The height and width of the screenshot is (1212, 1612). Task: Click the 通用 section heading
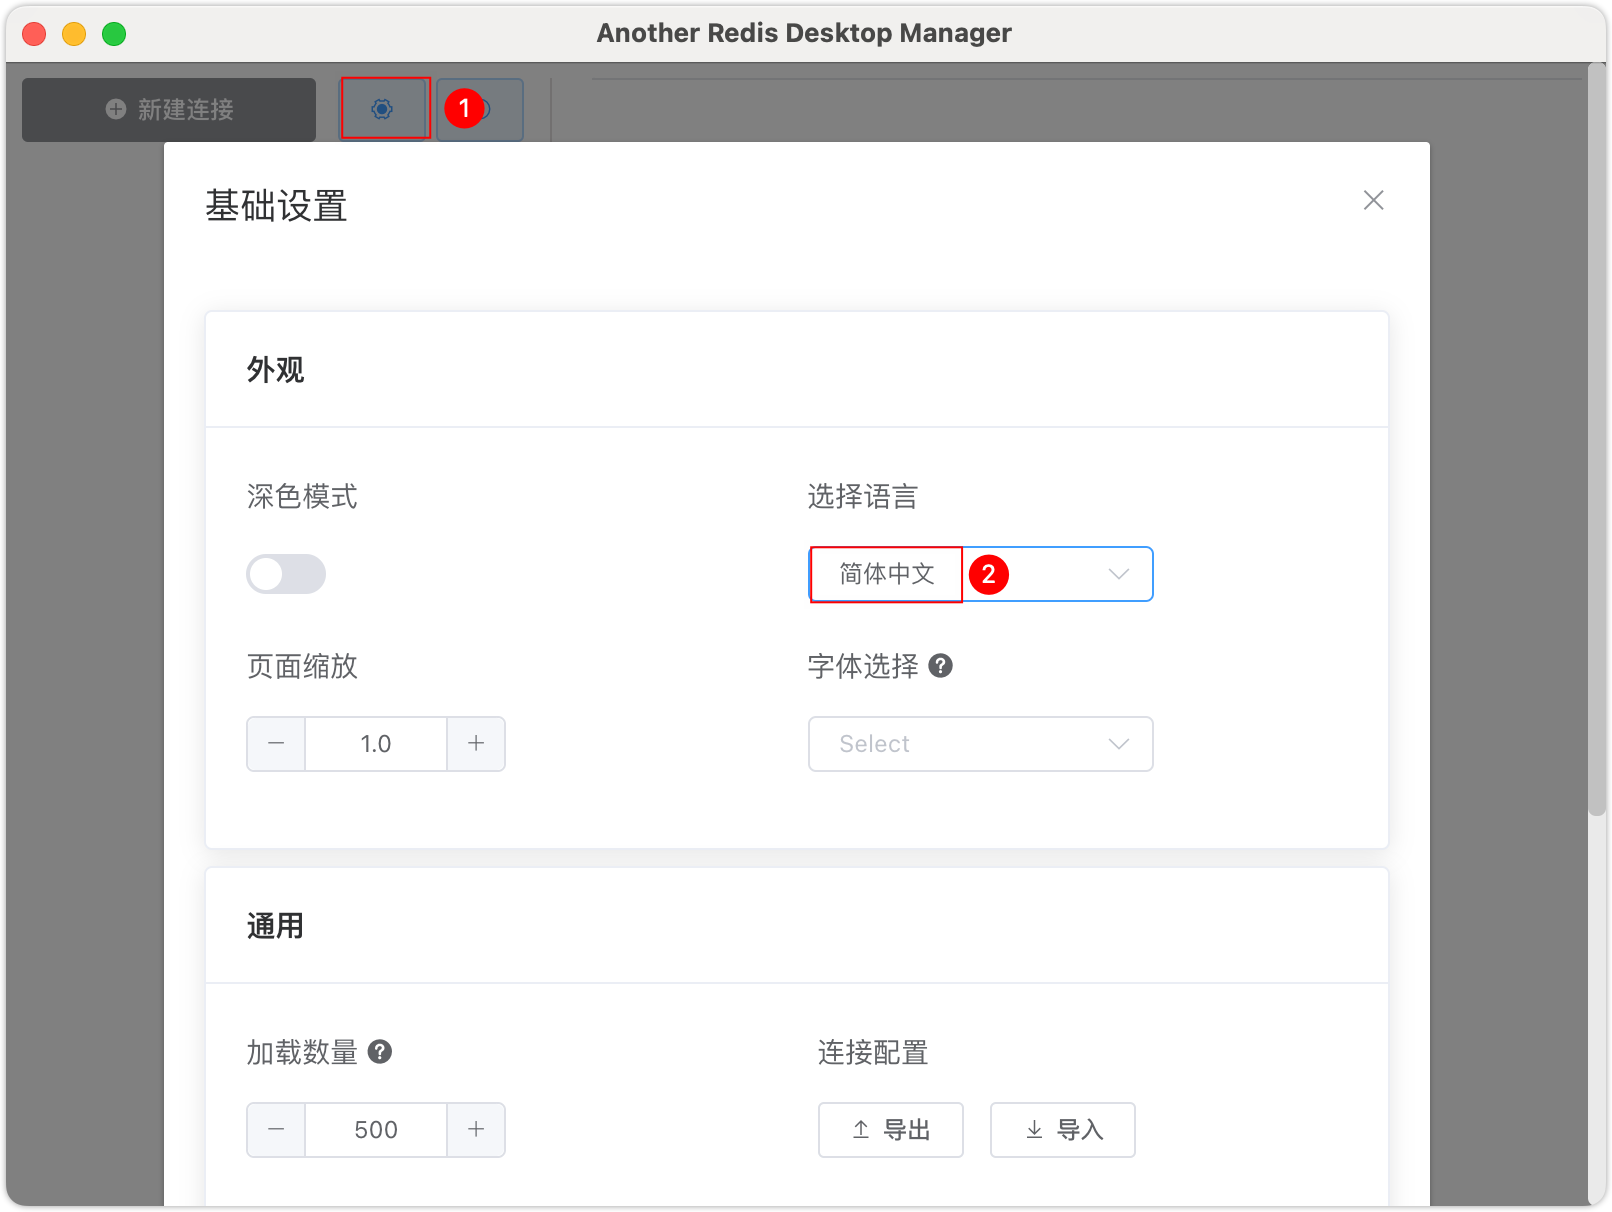coord(275,926)
